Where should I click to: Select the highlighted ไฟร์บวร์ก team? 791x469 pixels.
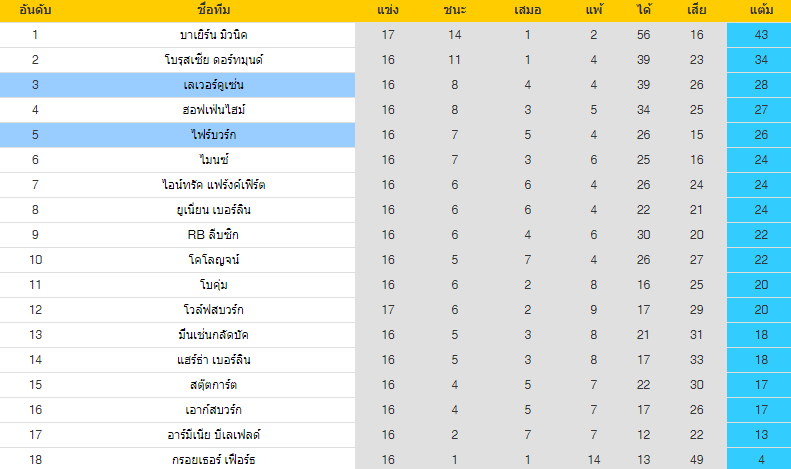coord(213,135)
